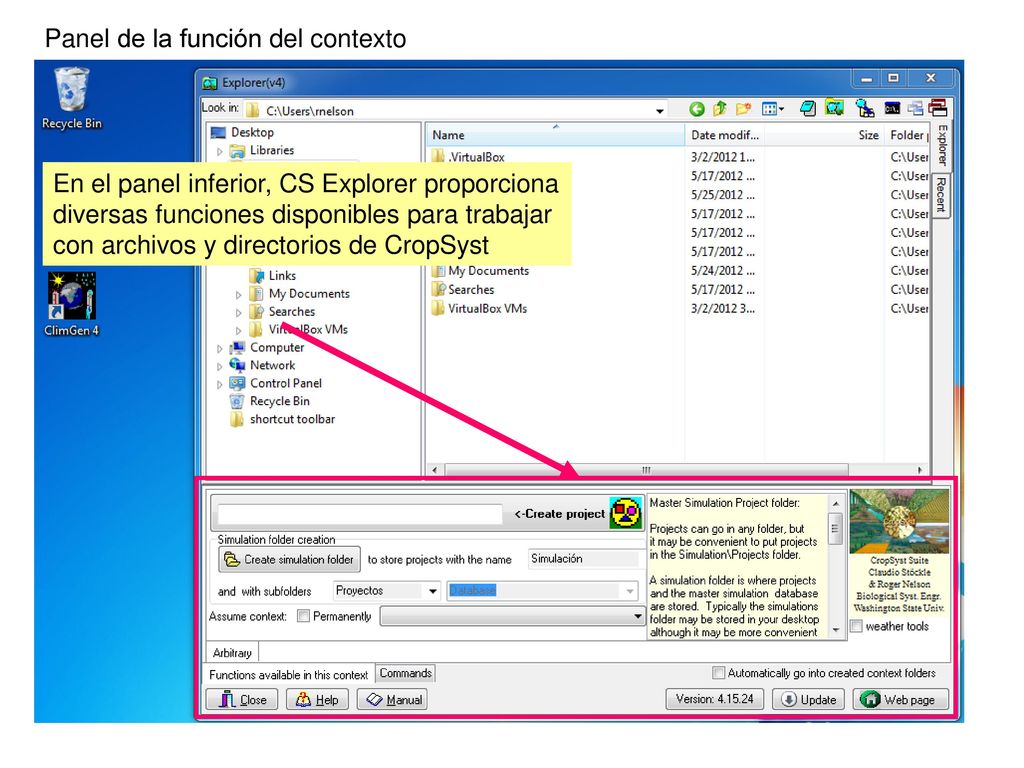Screen dimensions: 1024x768
Task: Toggle the Permanently checkbox
Action: [303, 616]
